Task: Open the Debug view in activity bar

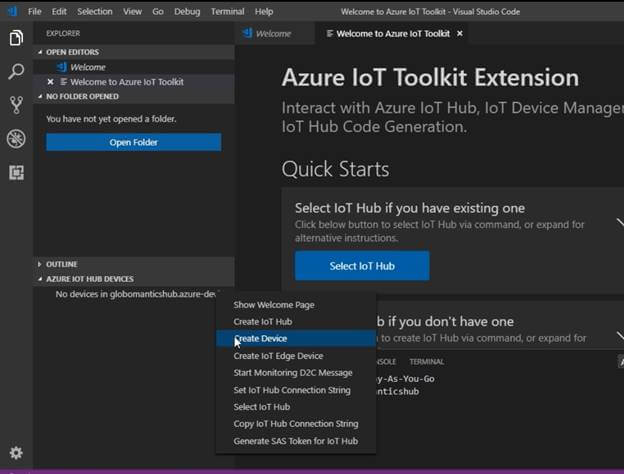Action: pyautogui.click(x=16, y=139)
